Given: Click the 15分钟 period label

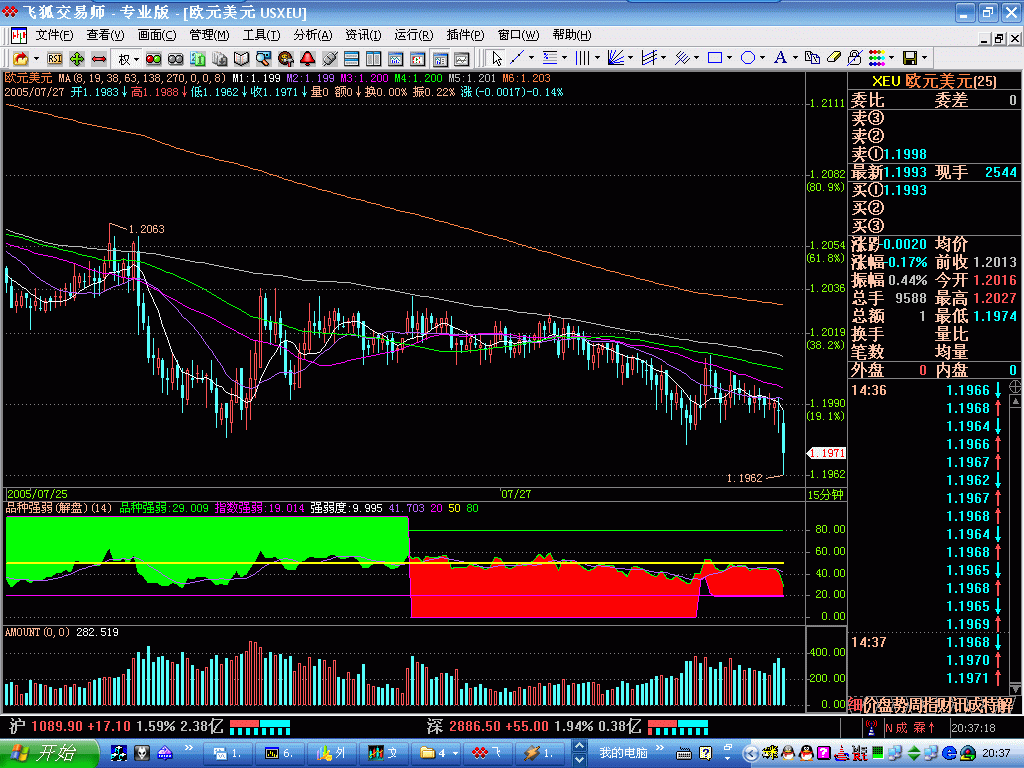Looking at the screenshot, I should click(x=825, y=495).
